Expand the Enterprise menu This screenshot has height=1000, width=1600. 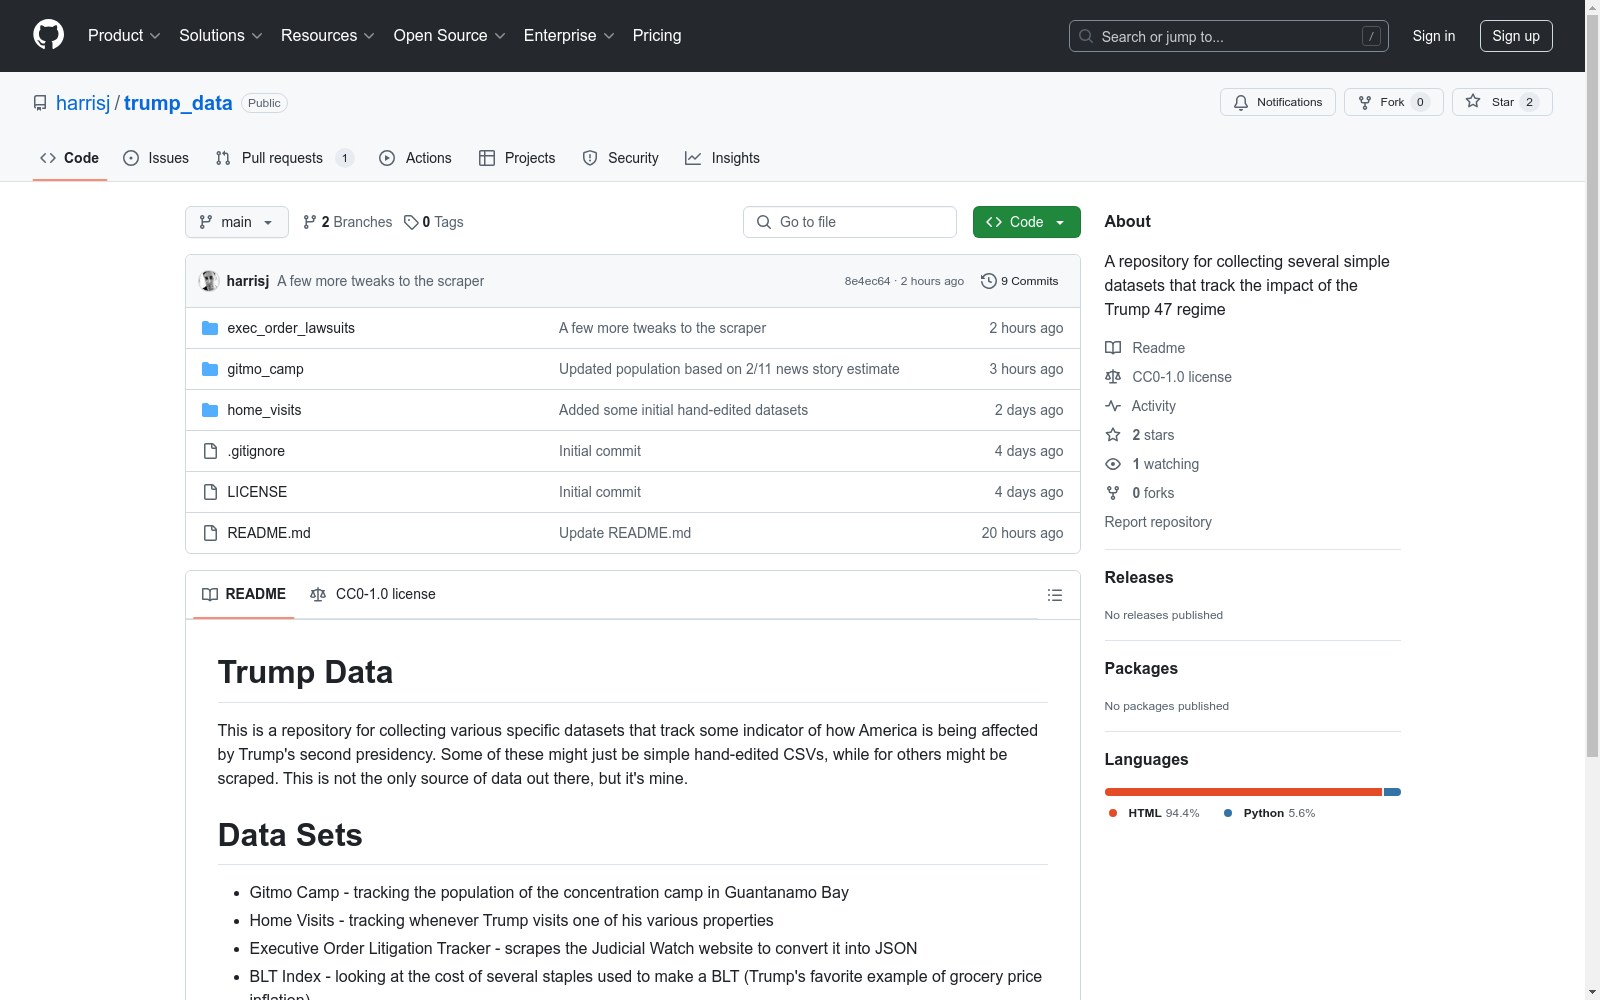(569, 35)
